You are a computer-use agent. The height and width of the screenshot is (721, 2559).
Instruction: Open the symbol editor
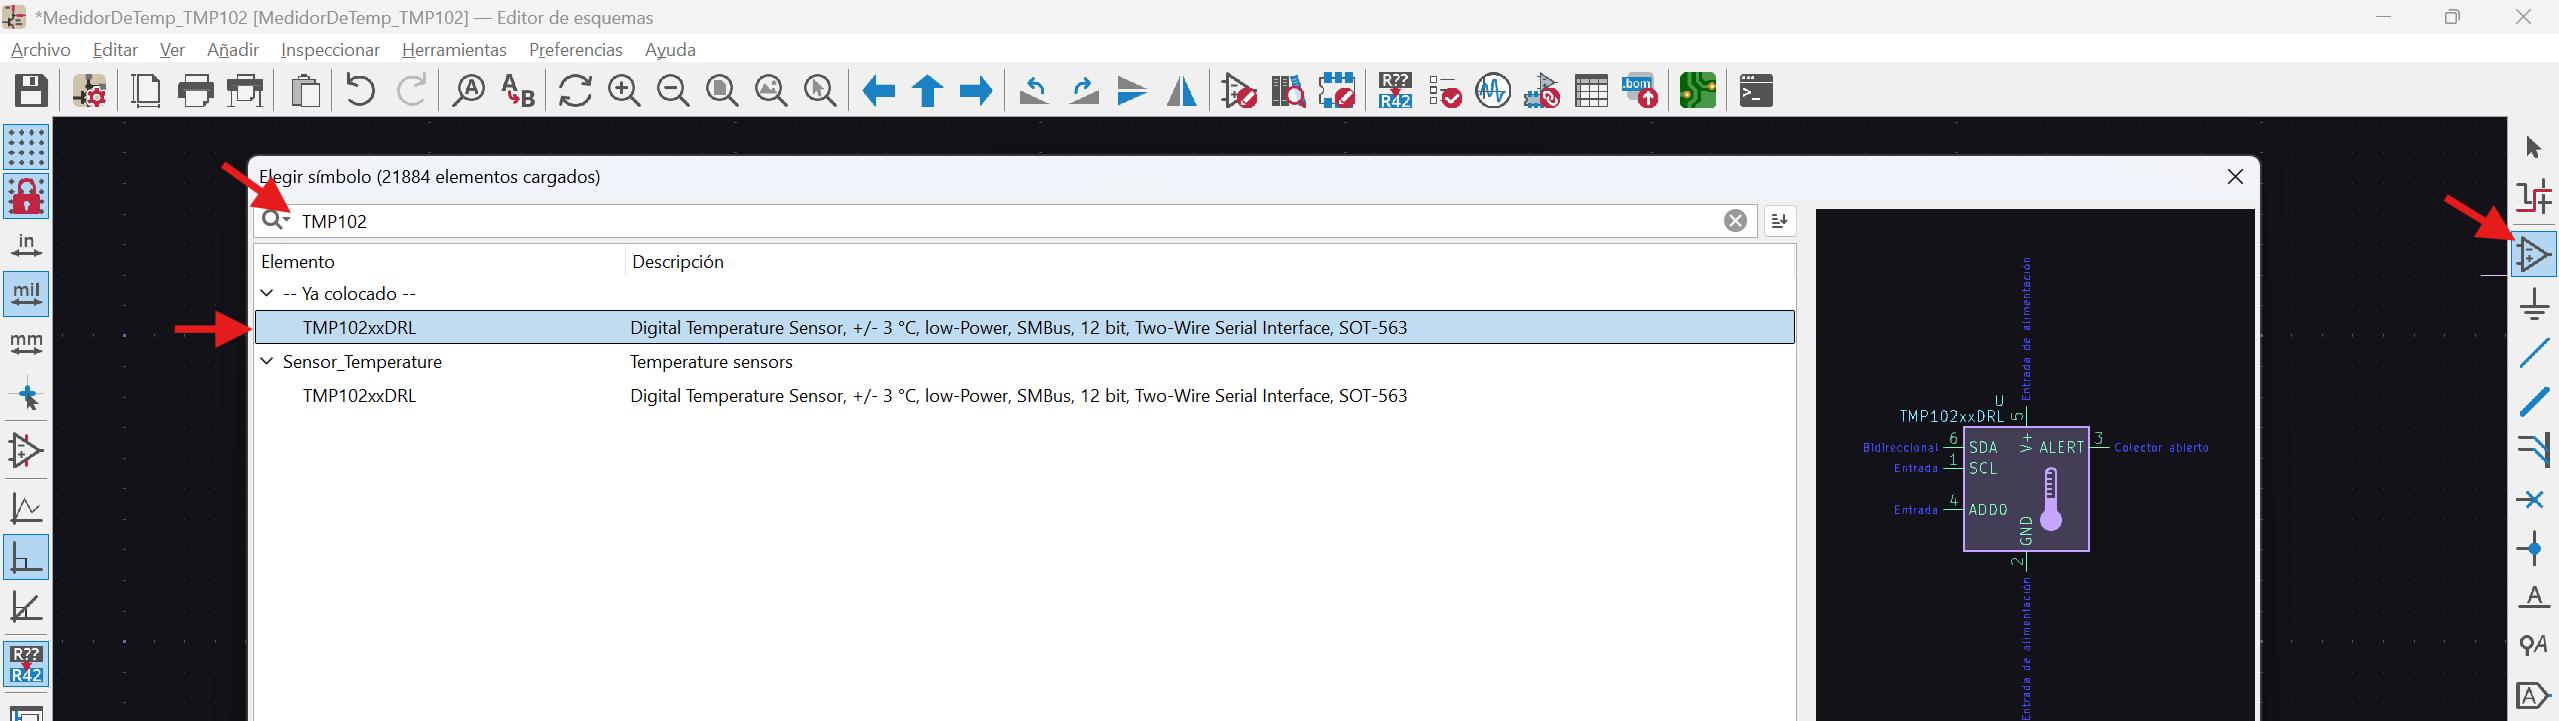[1239, 91]
